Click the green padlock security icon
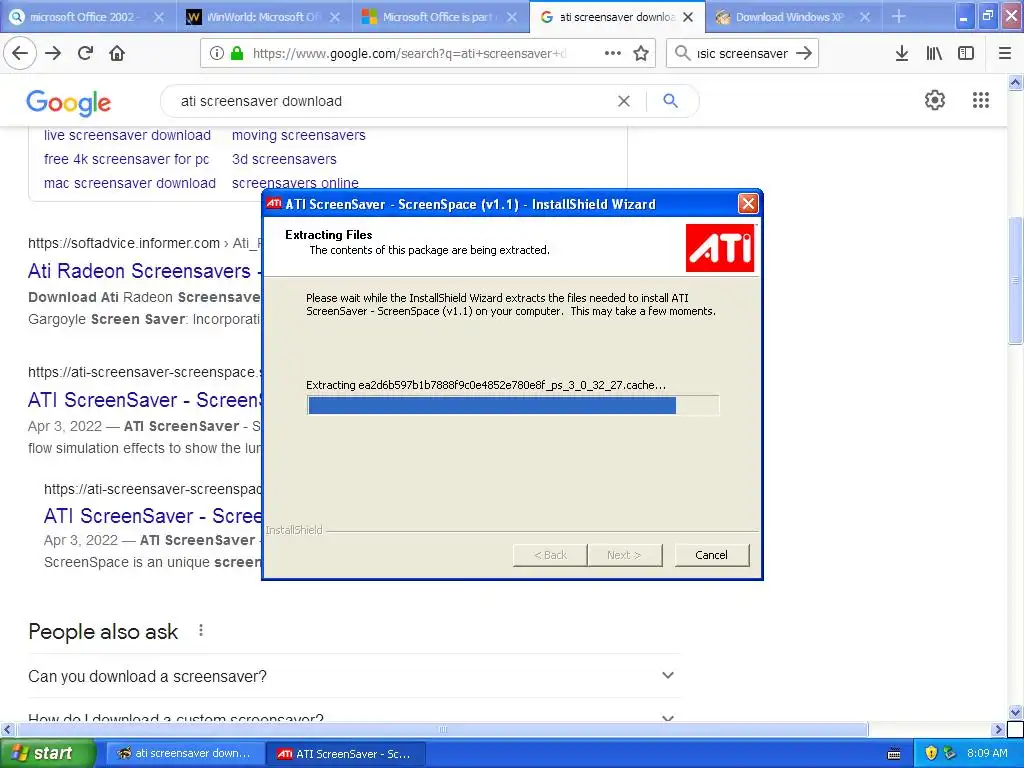Screen dimensions: 1024x768 click(237, 54)
